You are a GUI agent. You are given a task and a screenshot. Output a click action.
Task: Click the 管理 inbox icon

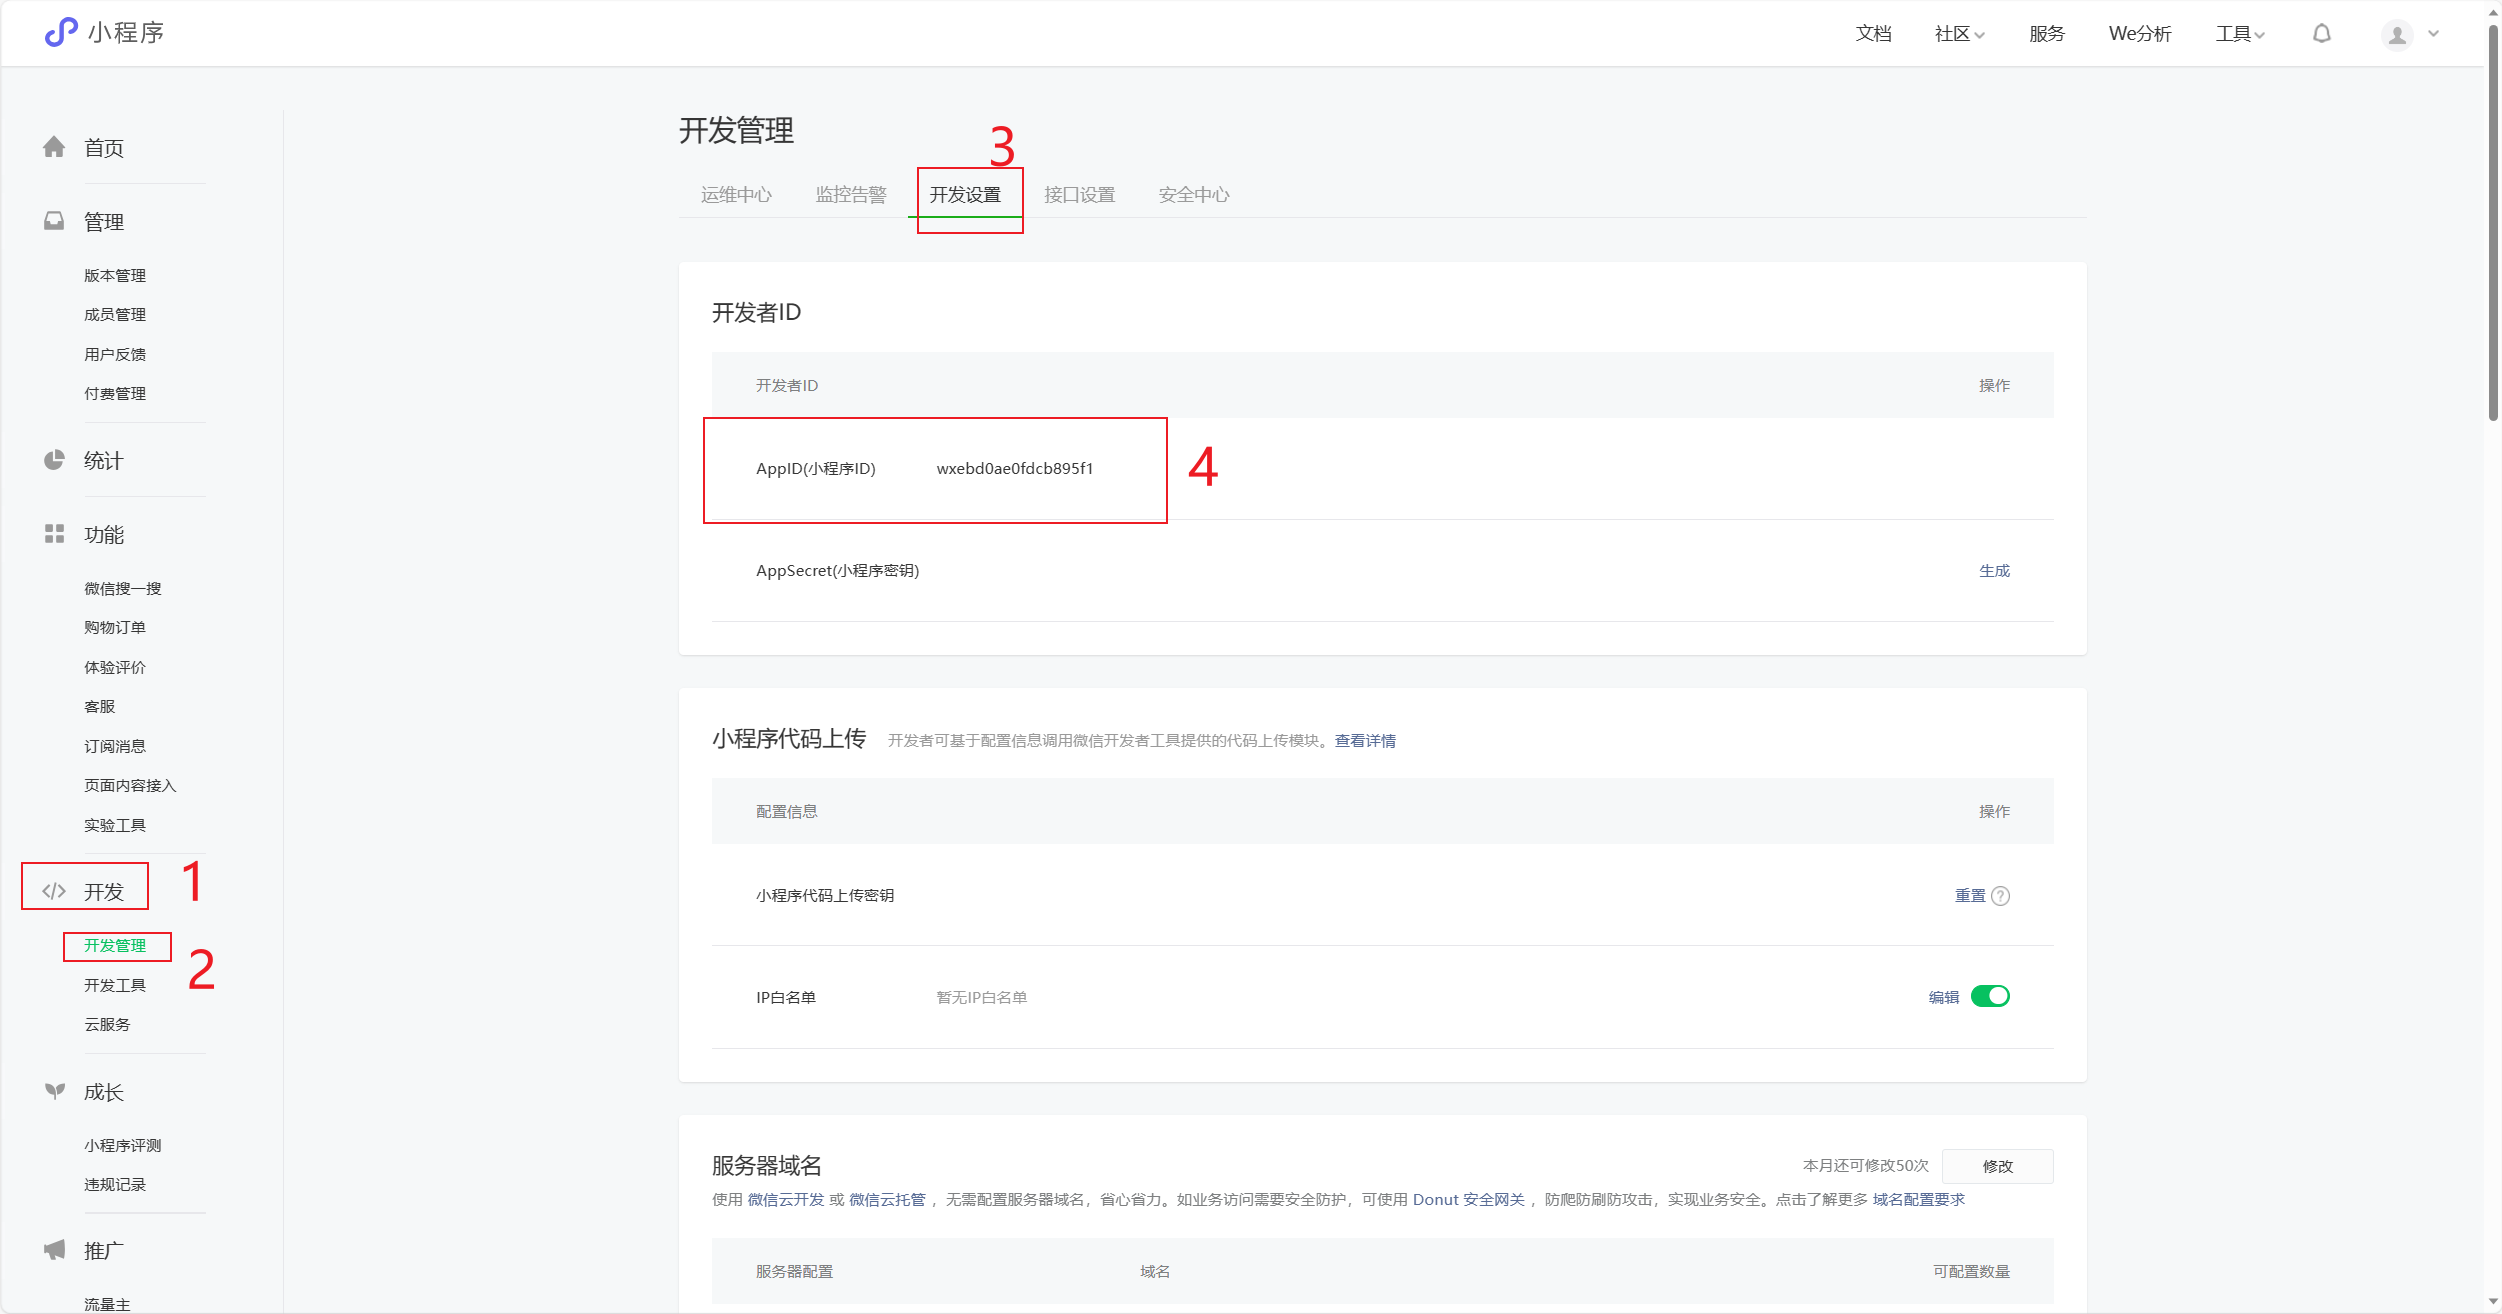coord(54,221)
